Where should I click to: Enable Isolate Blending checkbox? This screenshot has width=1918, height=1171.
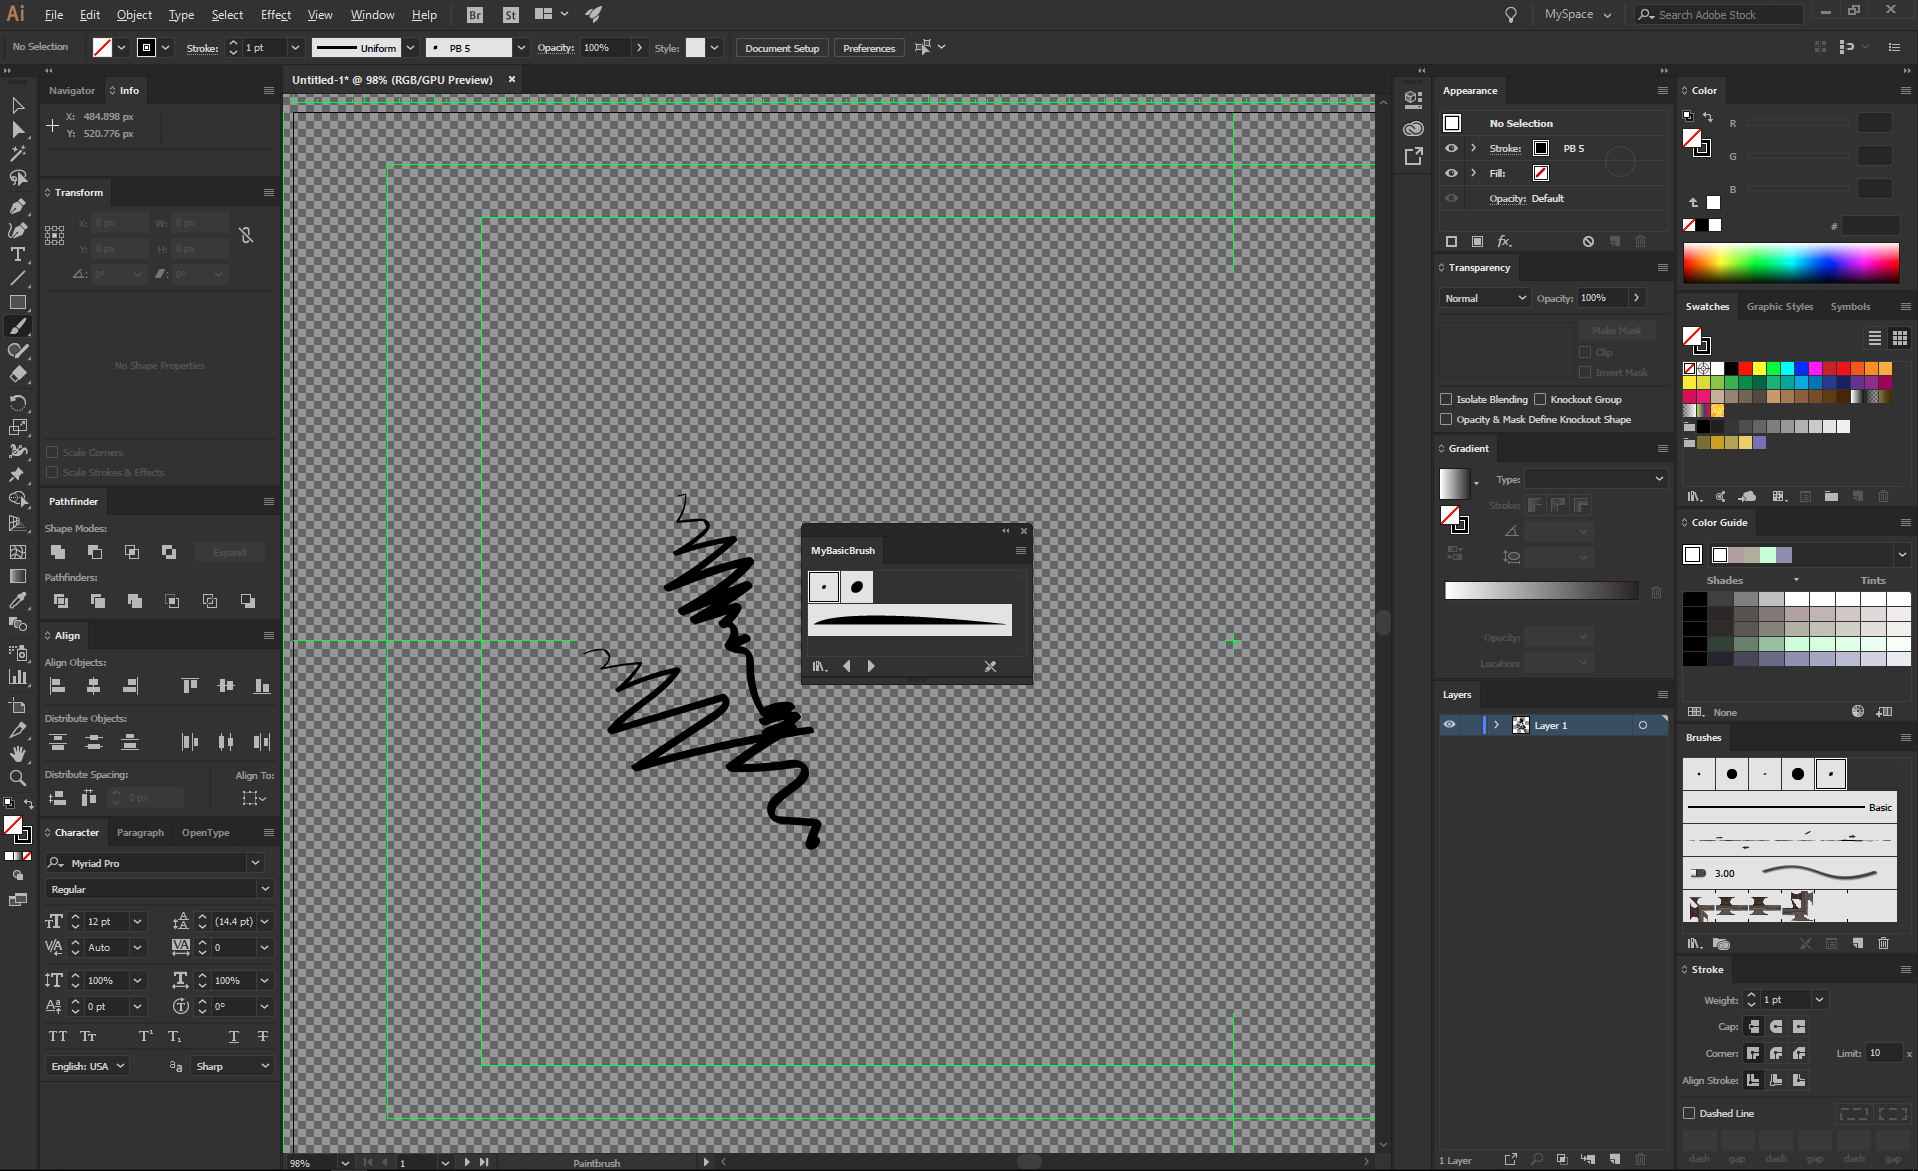click(1446, 399)
